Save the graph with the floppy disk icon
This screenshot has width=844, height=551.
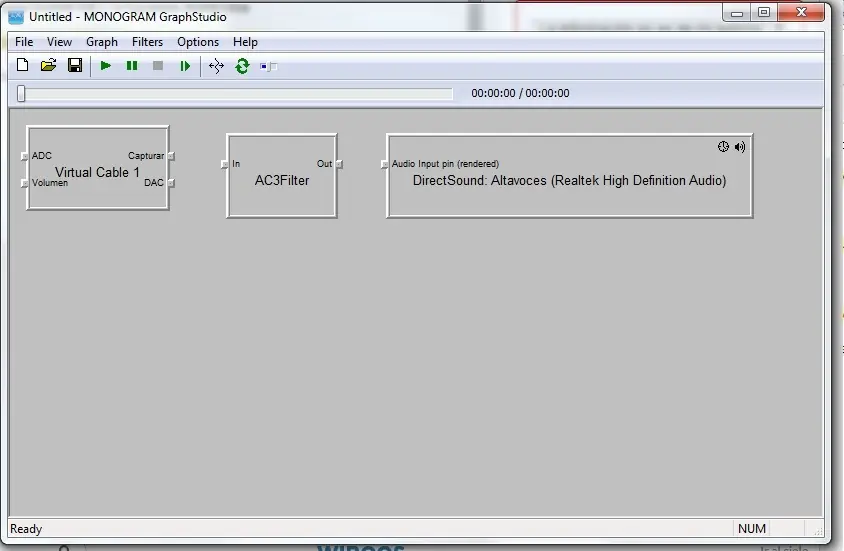click(75, 66)
